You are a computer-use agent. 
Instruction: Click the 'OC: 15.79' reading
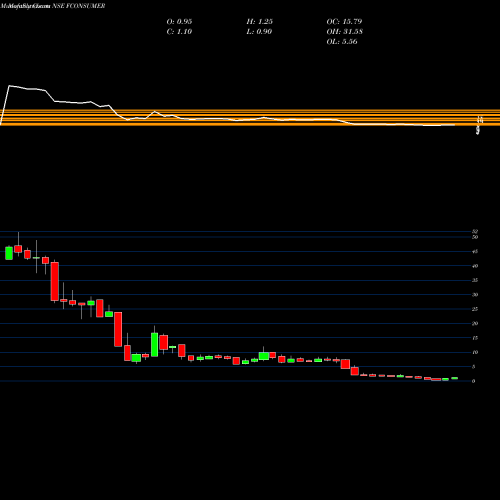tap(344, 21)
